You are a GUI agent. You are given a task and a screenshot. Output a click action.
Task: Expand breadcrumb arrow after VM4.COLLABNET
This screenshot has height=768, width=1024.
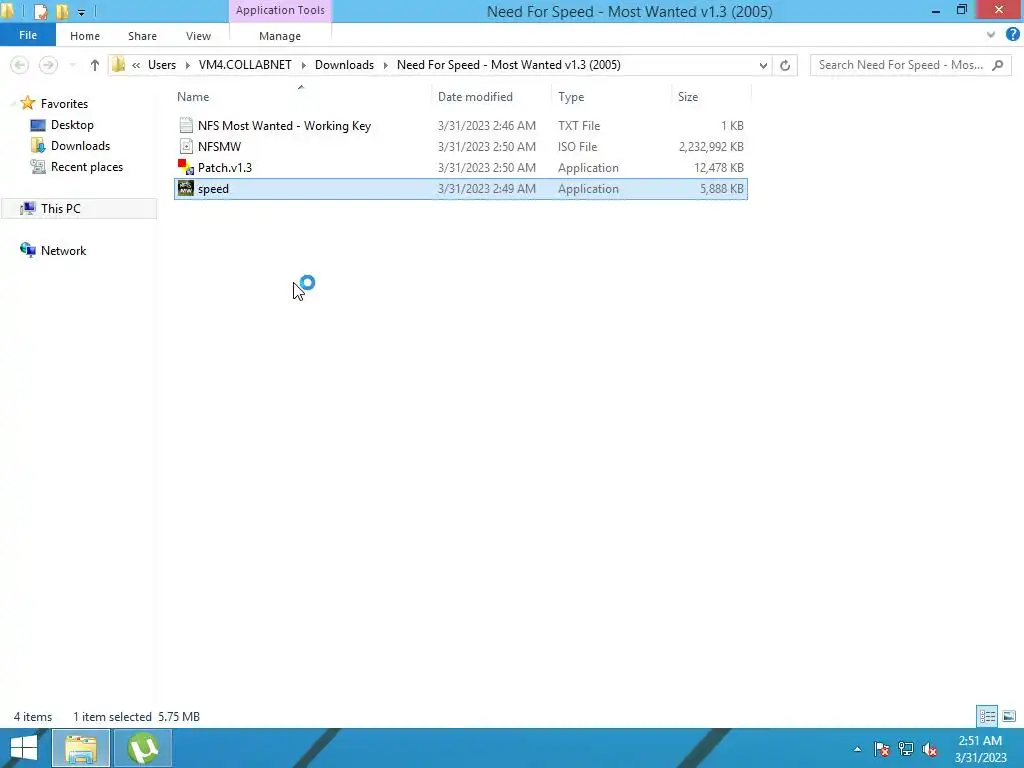coord(304,65)
